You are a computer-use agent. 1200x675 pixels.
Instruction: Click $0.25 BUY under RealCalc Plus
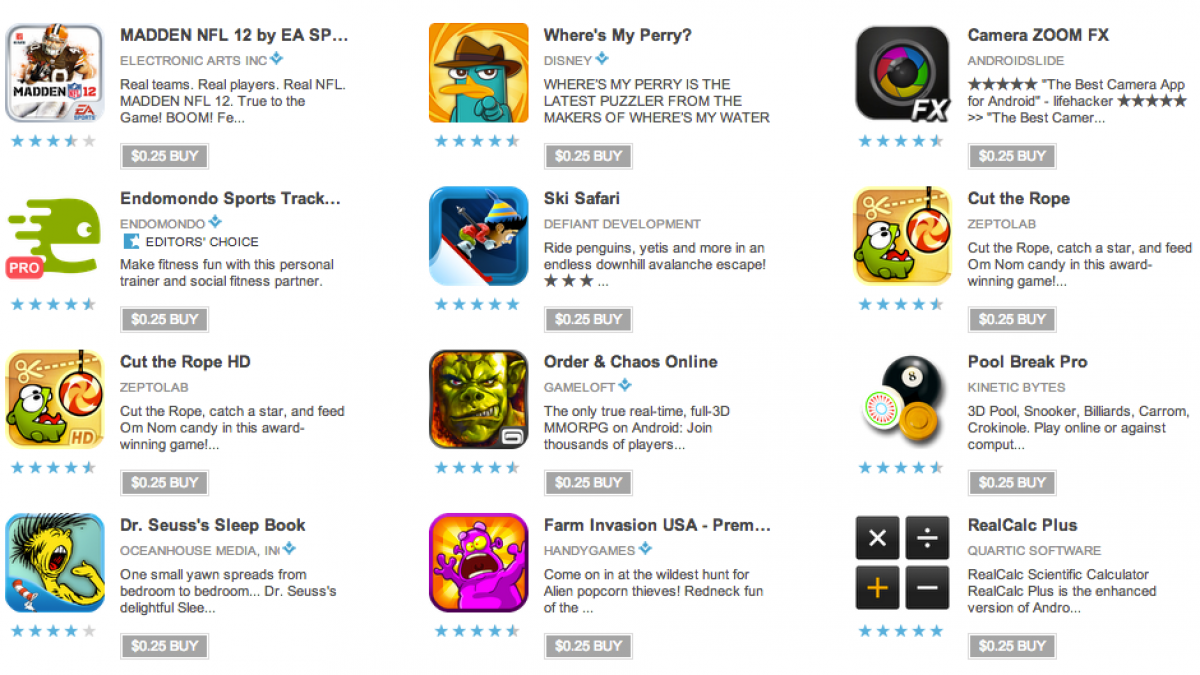click(1012, 646)
